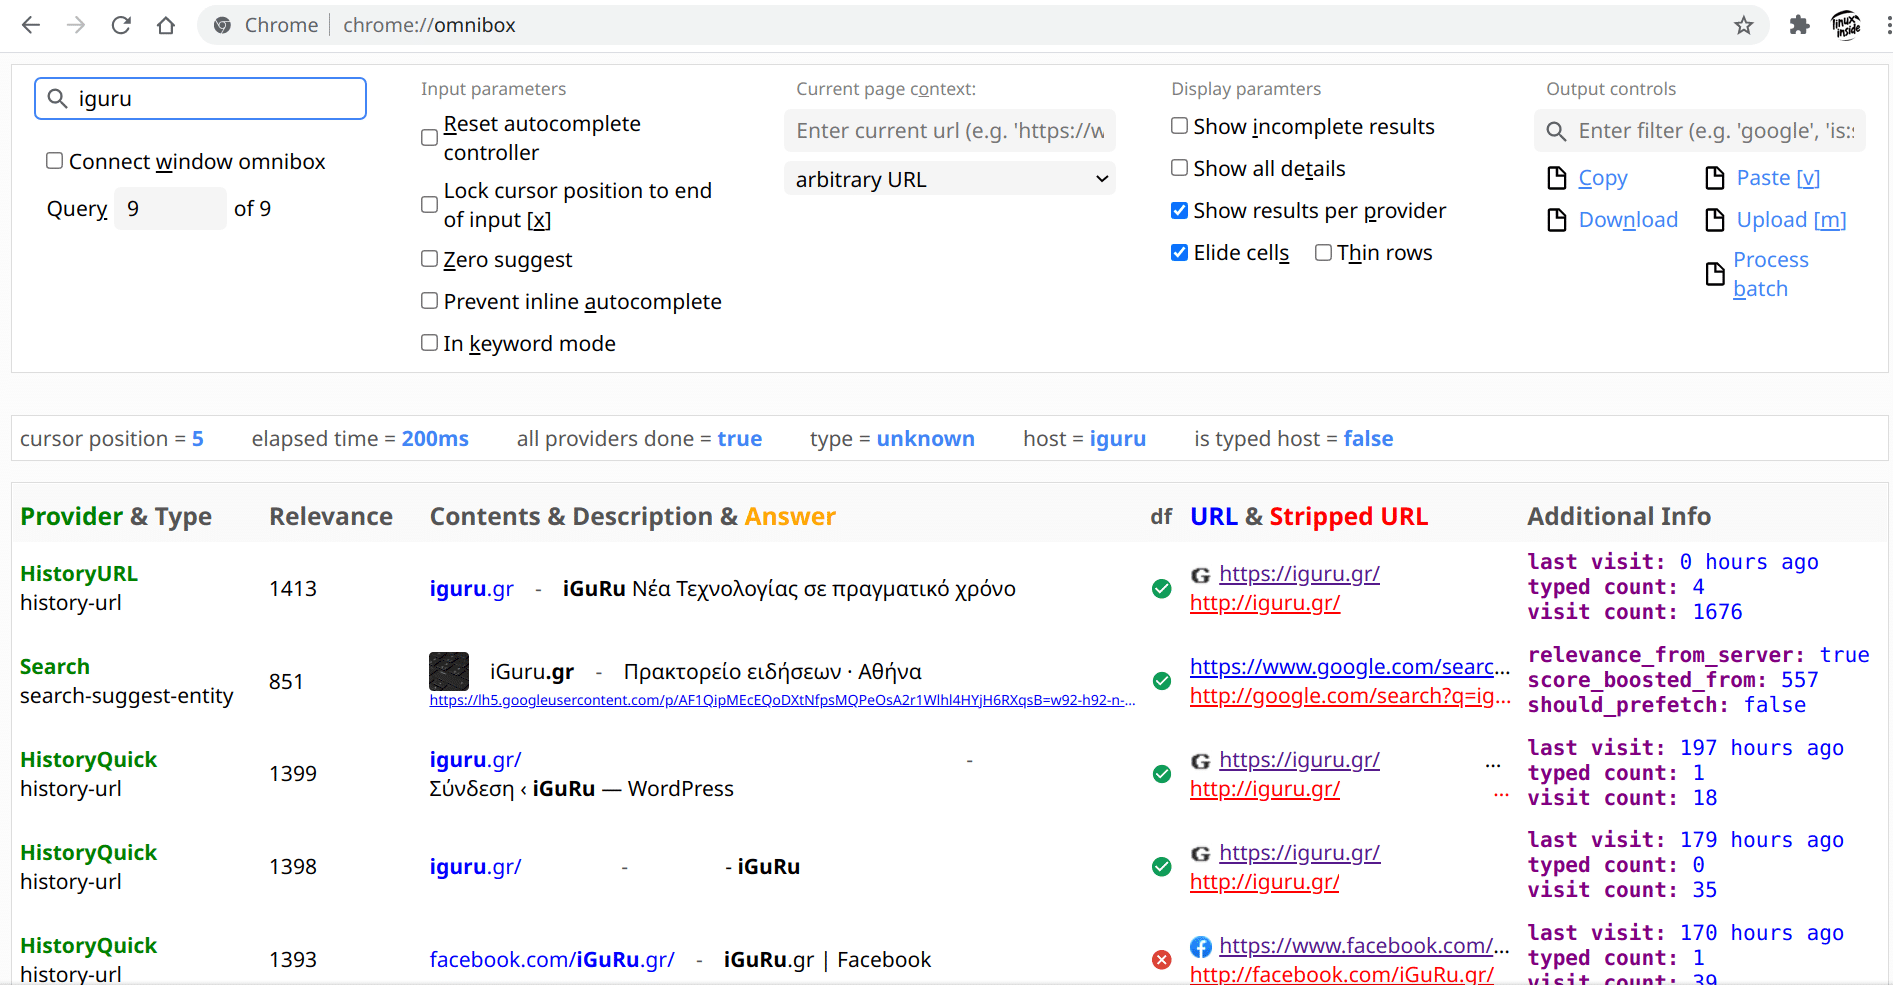Click the Query number field showing 9

coord(170,208)
